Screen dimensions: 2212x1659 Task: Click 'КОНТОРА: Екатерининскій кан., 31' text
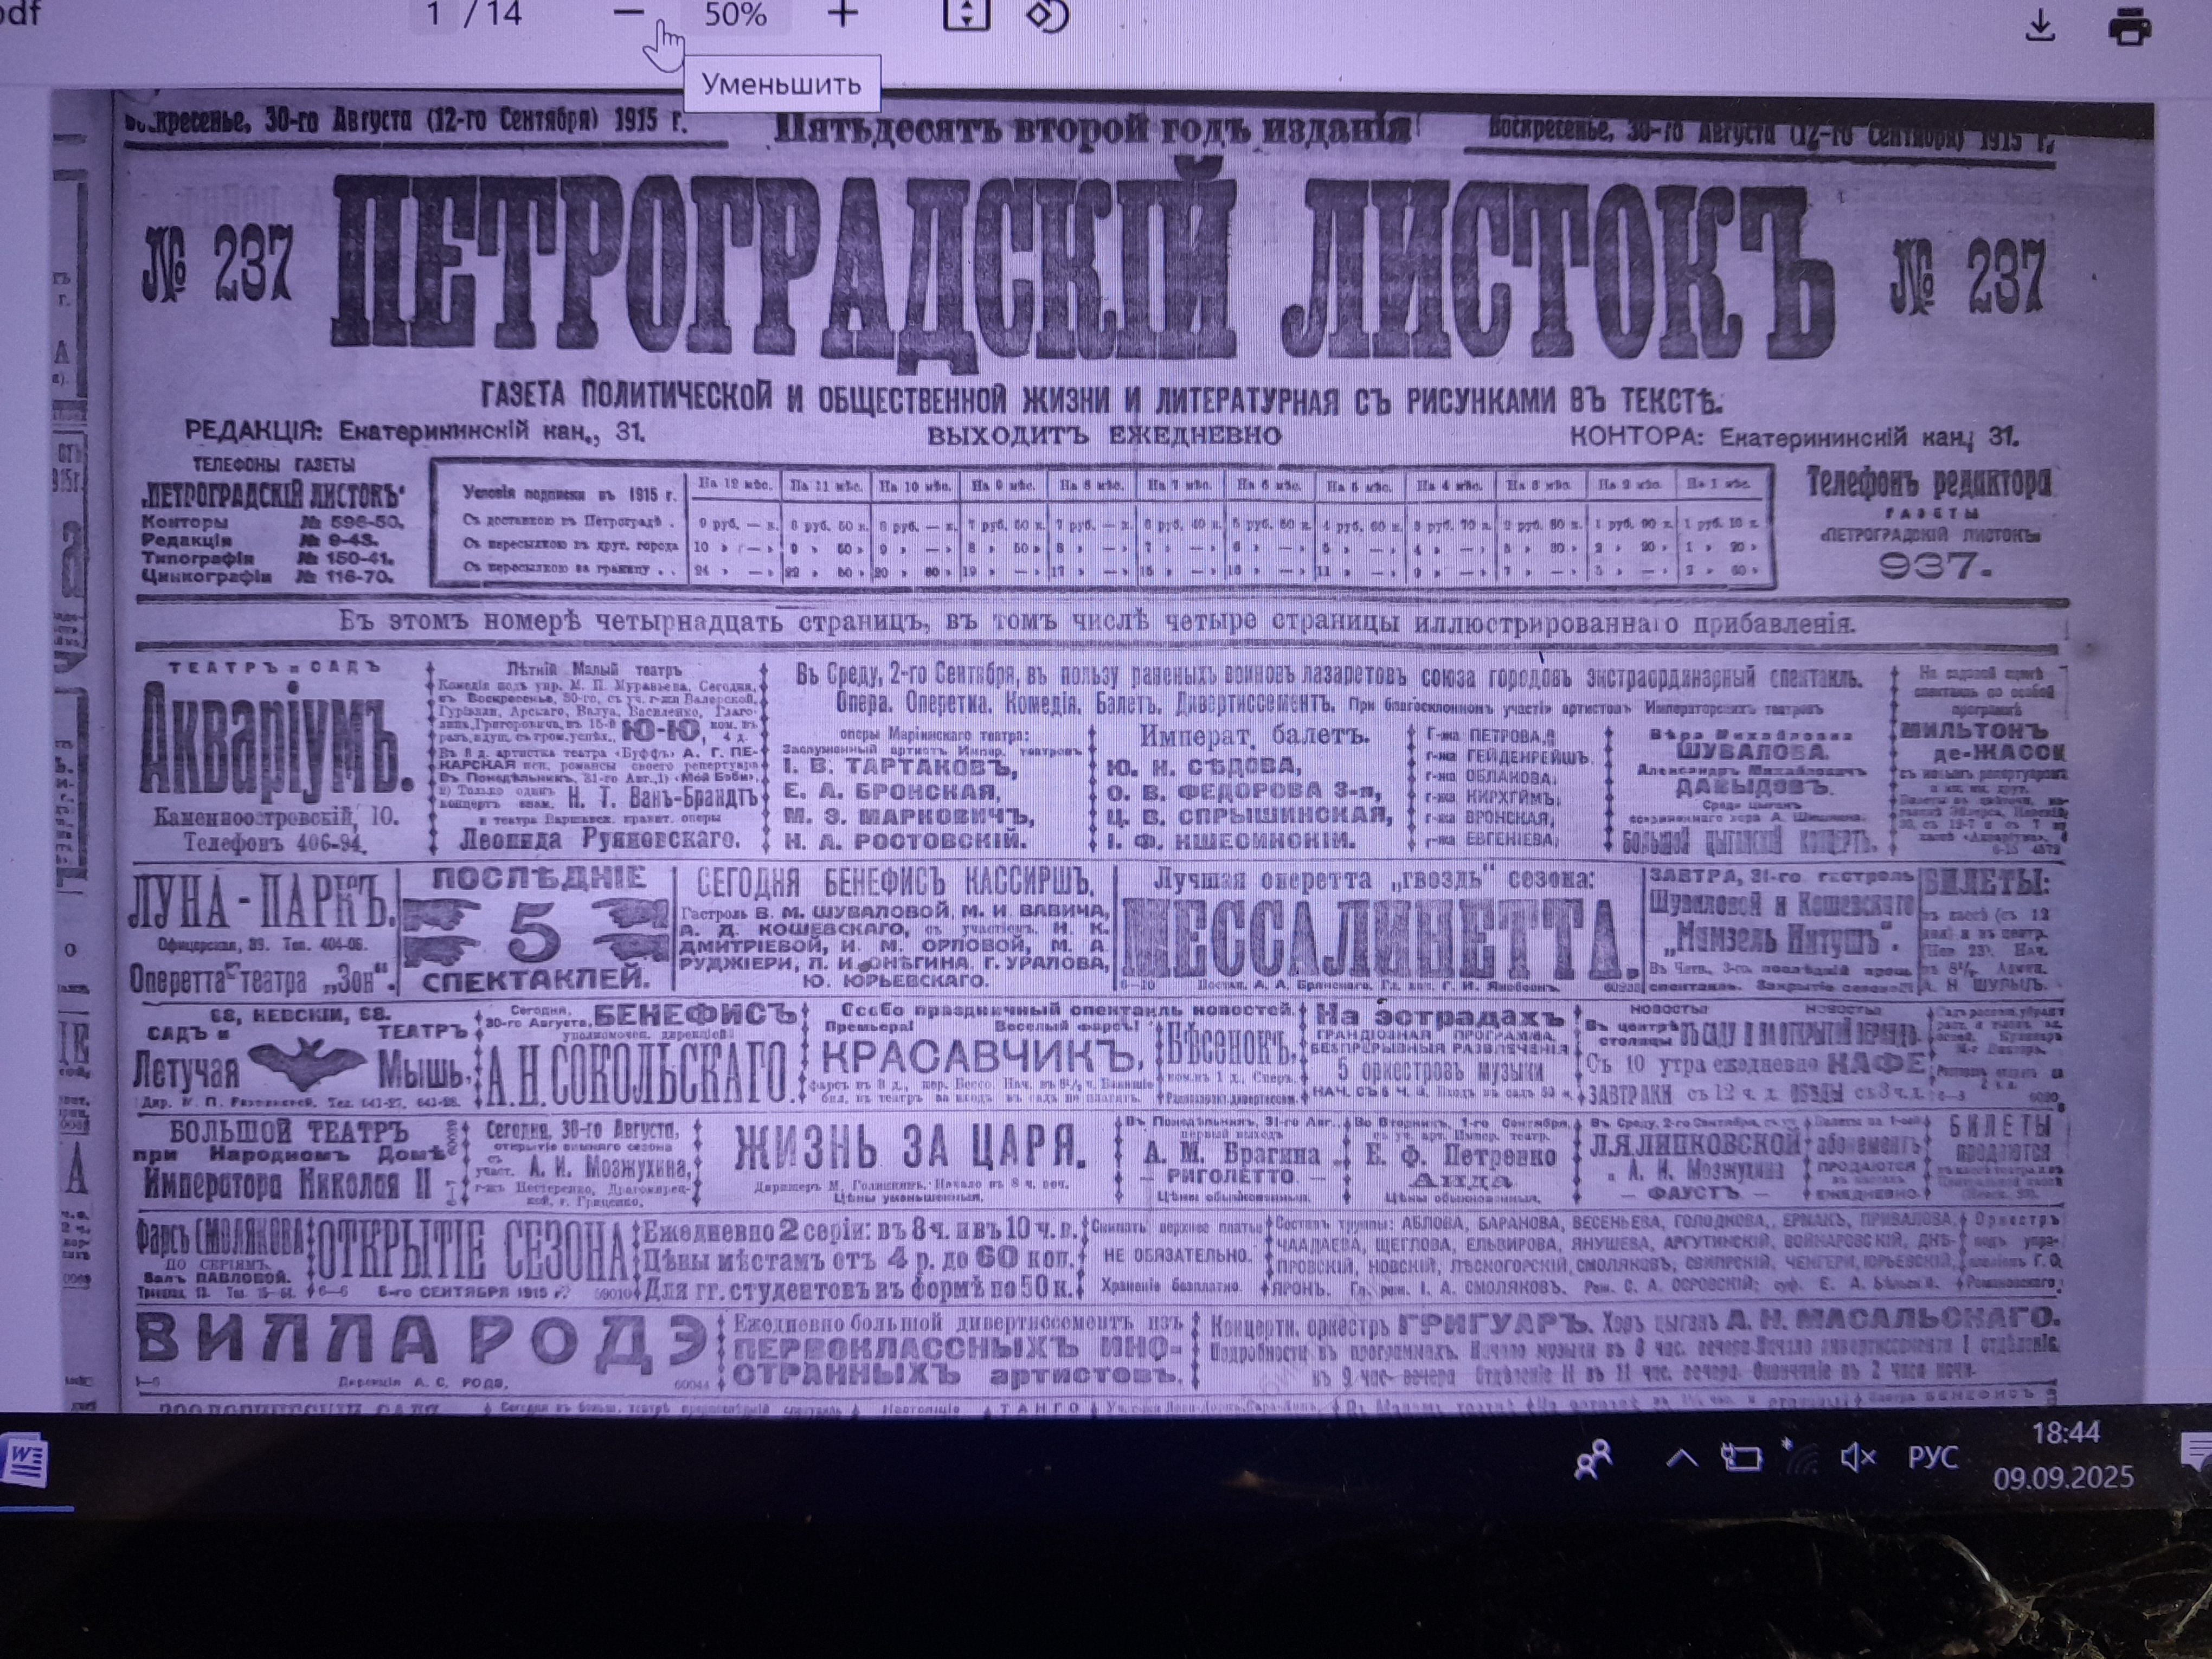1794,437
